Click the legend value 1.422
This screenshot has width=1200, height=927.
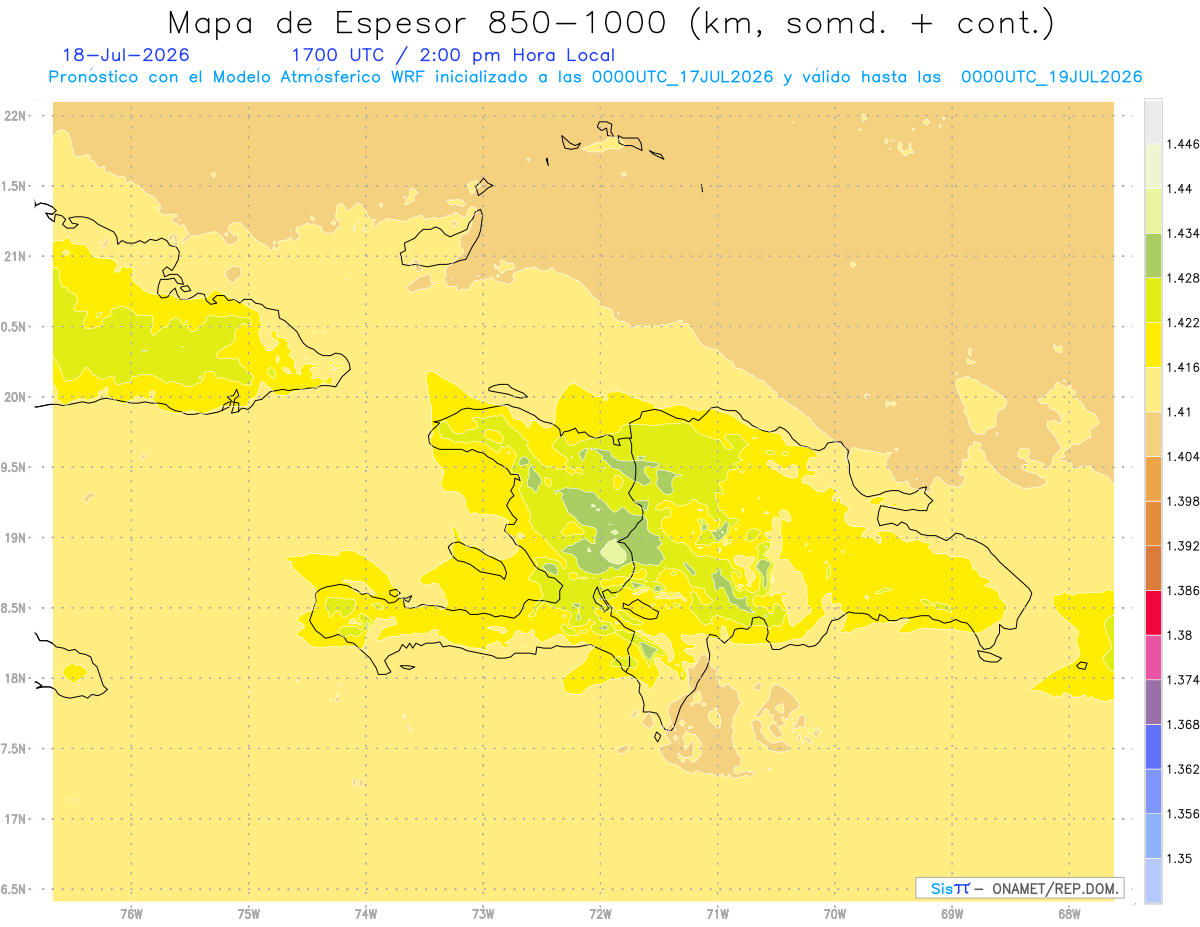point(1182,322)
